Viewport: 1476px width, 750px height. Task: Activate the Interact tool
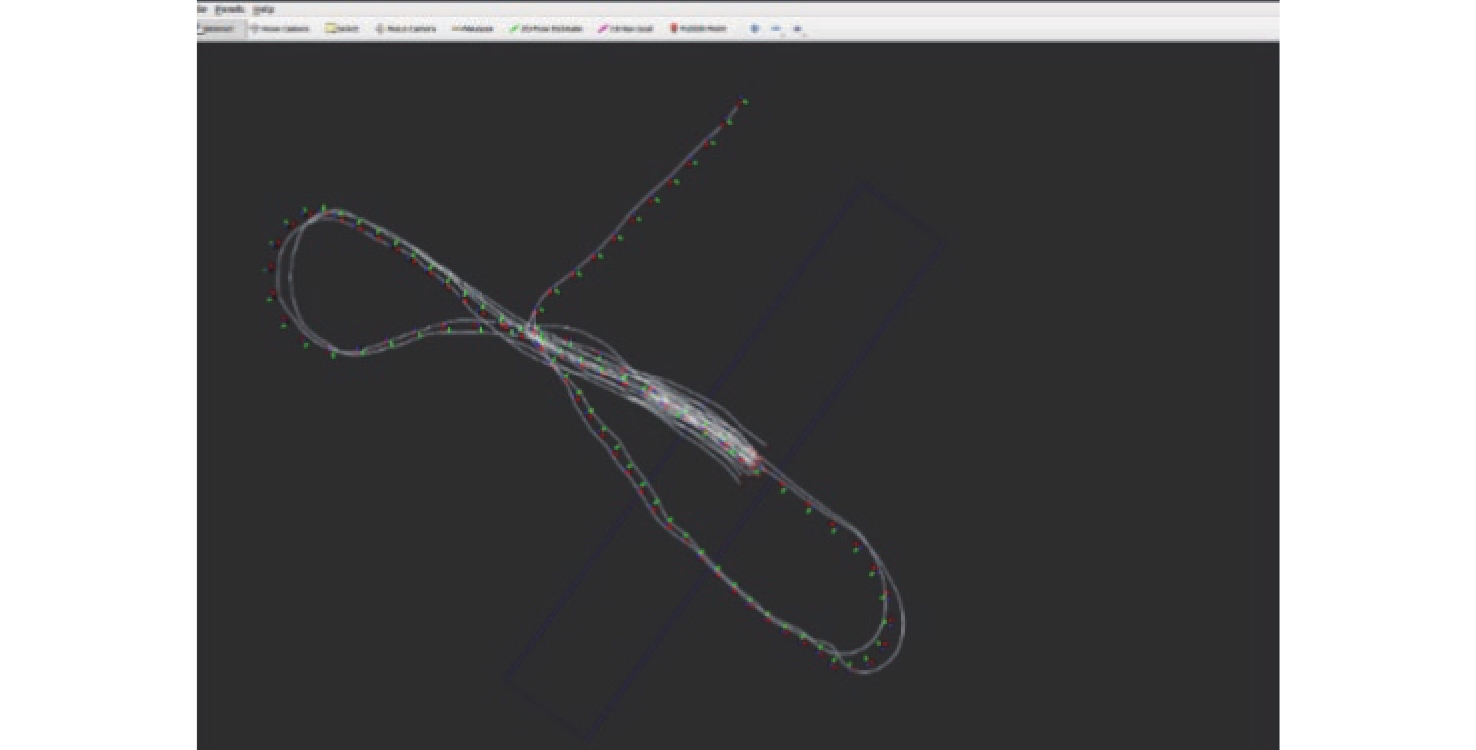220,29
